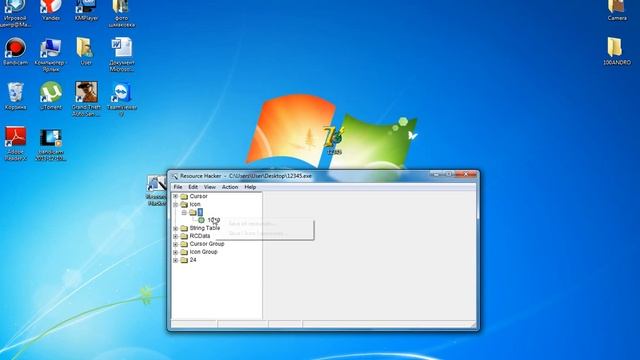Open the Help menu in Resource Hacker

click(x=250, y=187)
